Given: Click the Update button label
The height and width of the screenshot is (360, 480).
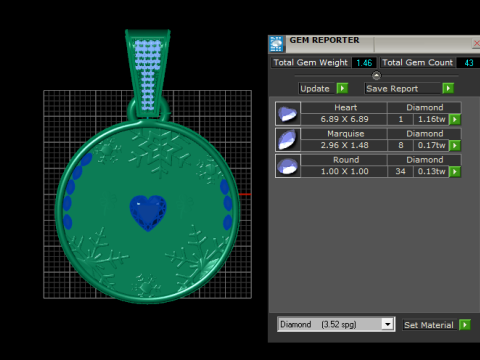Looking at the screenshot, I should tap(315, 89).
